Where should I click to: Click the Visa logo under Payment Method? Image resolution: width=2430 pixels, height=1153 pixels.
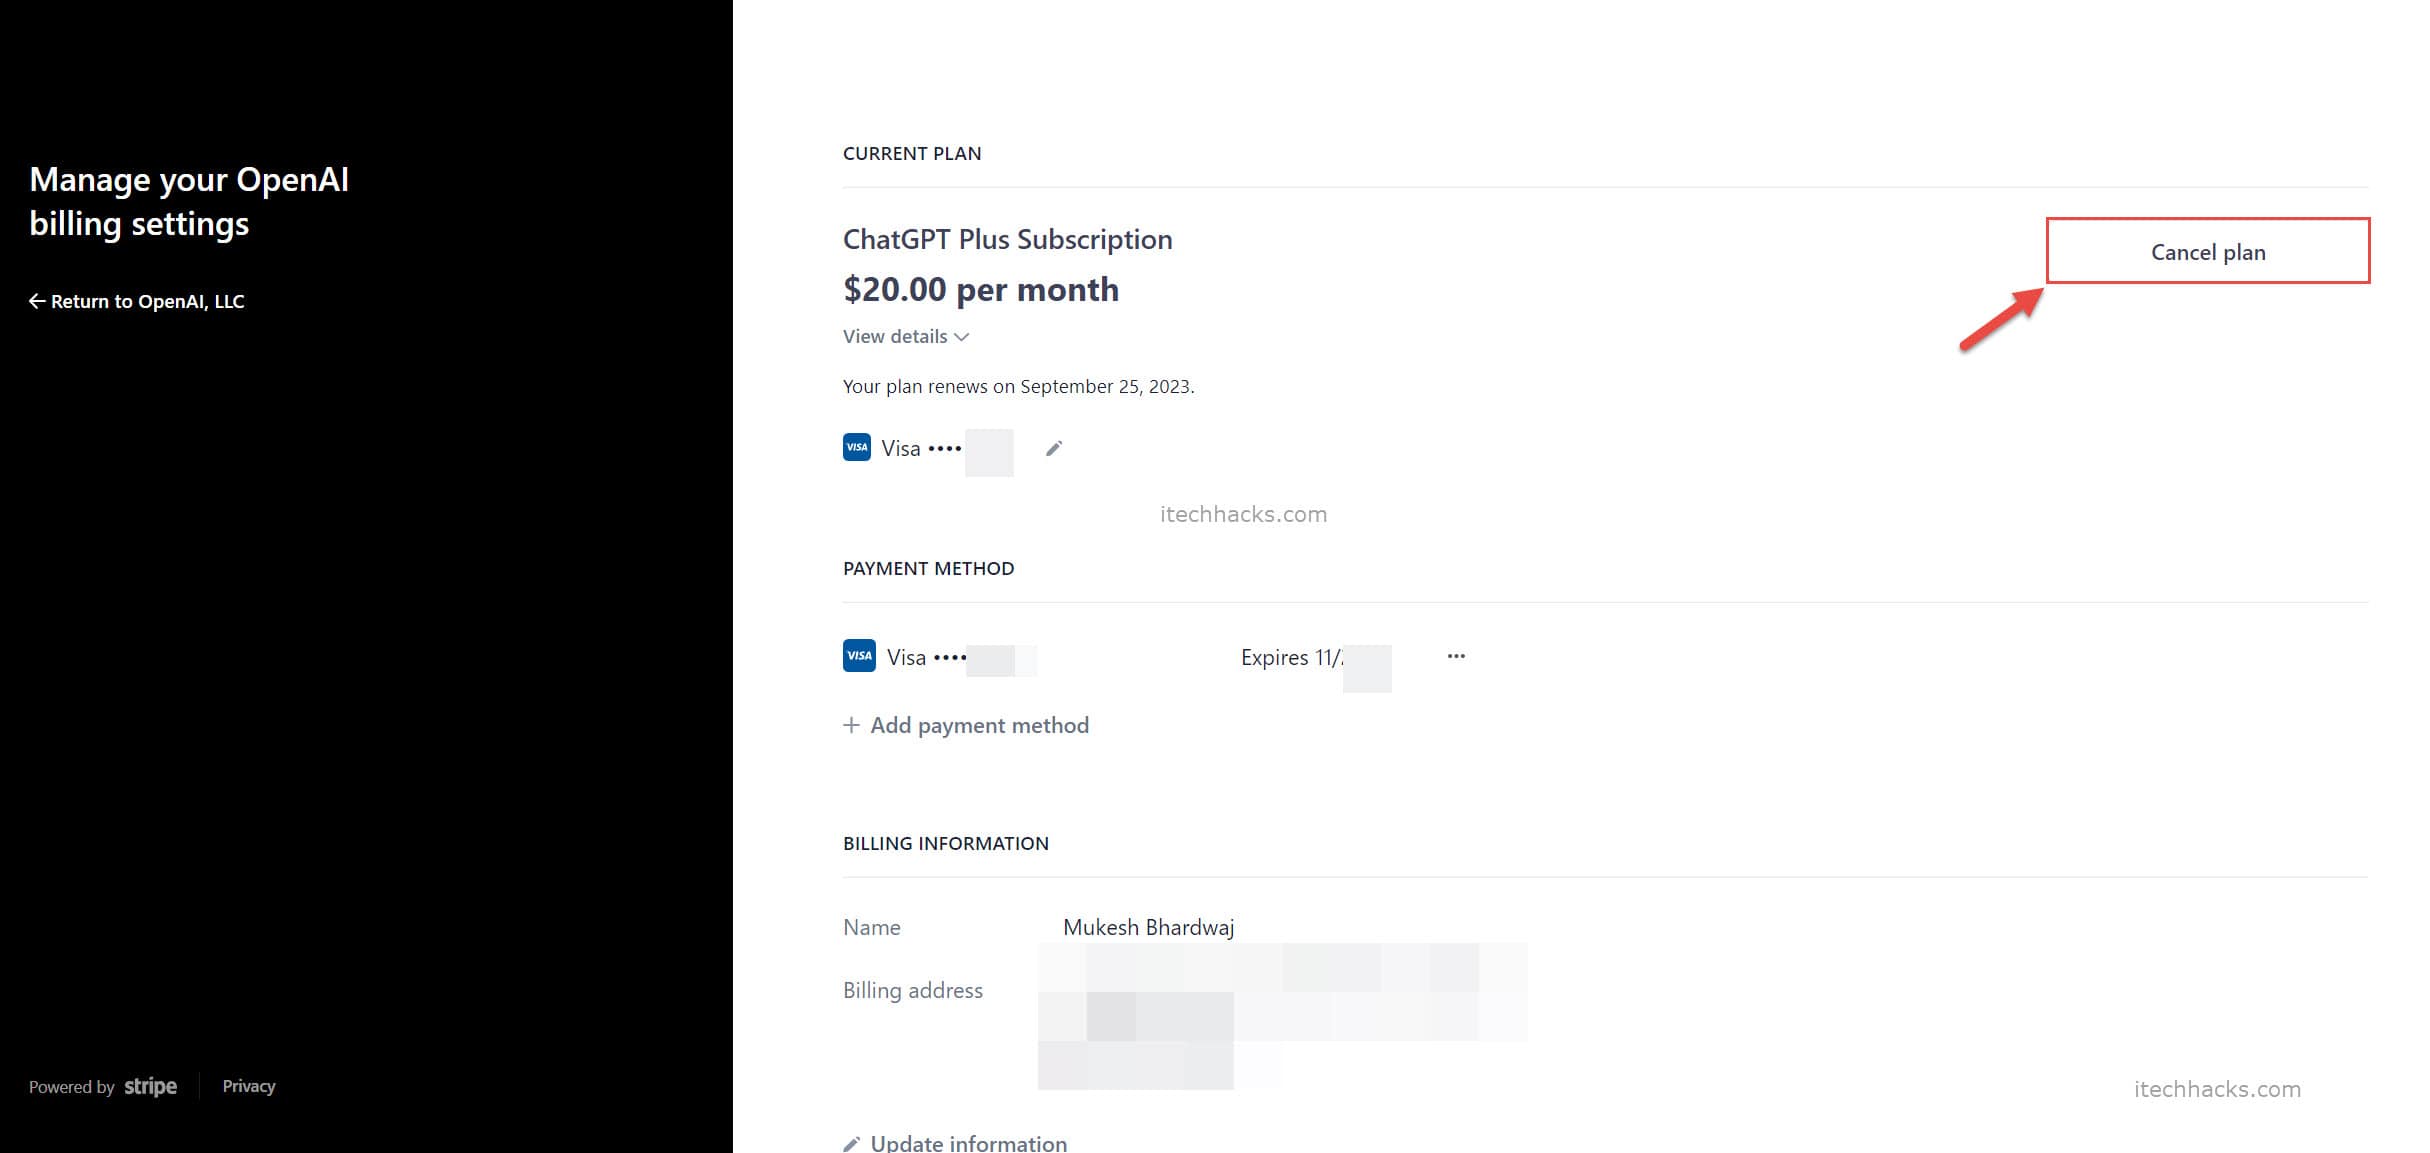point(859,656)
